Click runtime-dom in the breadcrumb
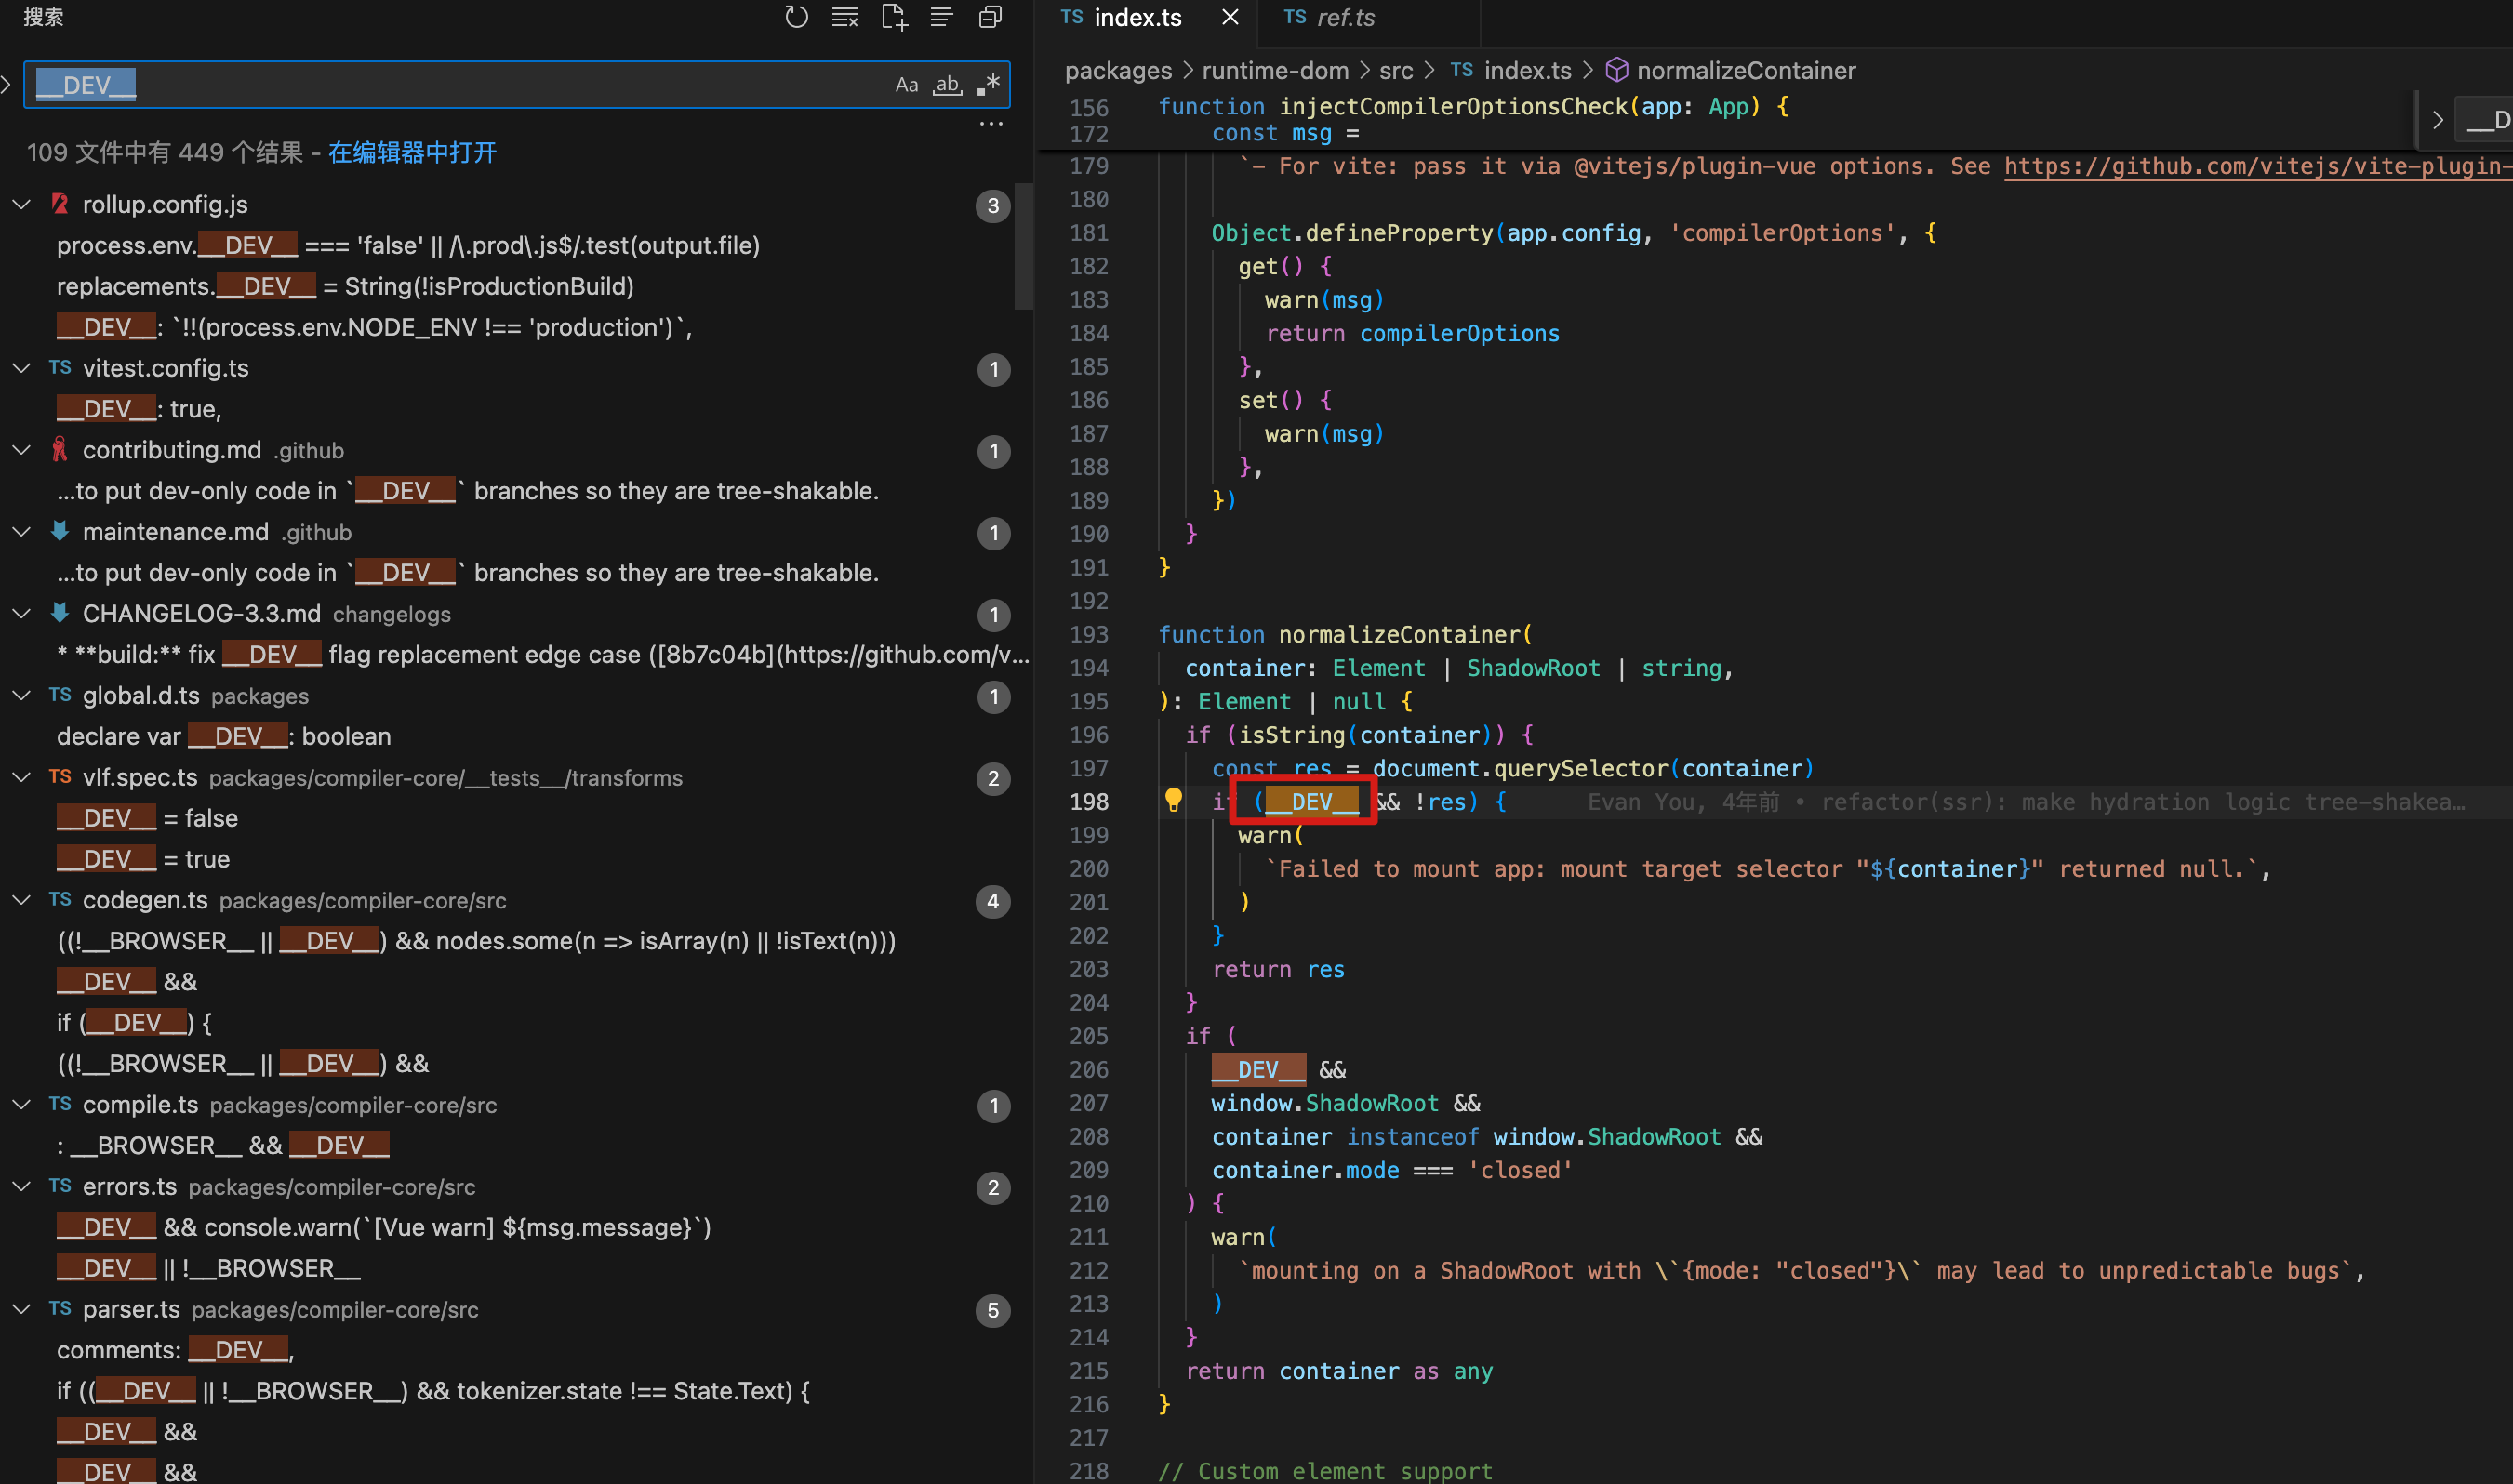Image resolution: width=2513 pixels, height=1484 pixels. click(x=1275, y=71)
